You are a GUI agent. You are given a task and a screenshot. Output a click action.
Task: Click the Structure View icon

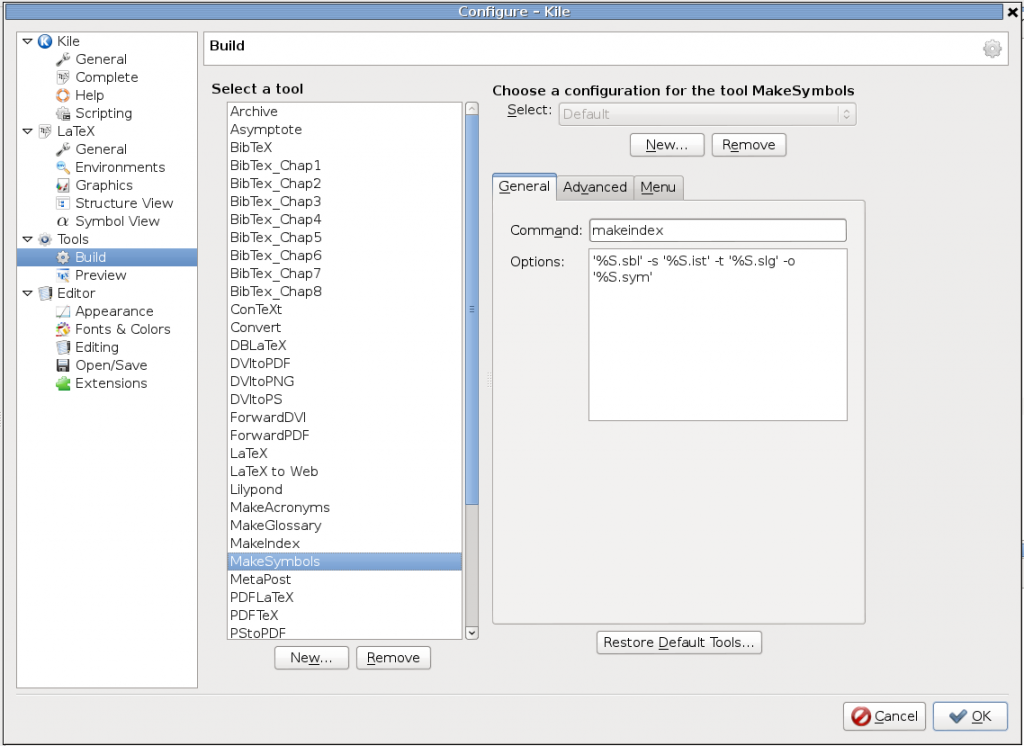coord(63,203)
